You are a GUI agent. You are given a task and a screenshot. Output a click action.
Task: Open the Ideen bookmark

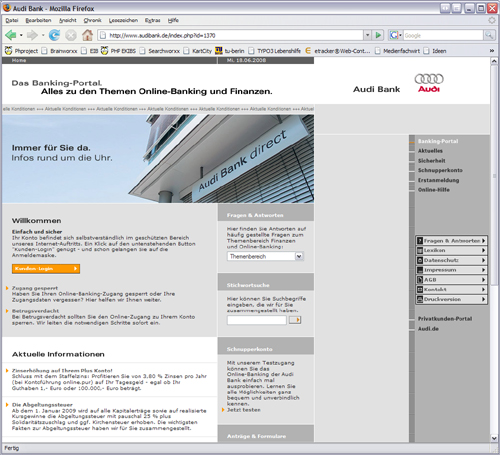[435, 51]
